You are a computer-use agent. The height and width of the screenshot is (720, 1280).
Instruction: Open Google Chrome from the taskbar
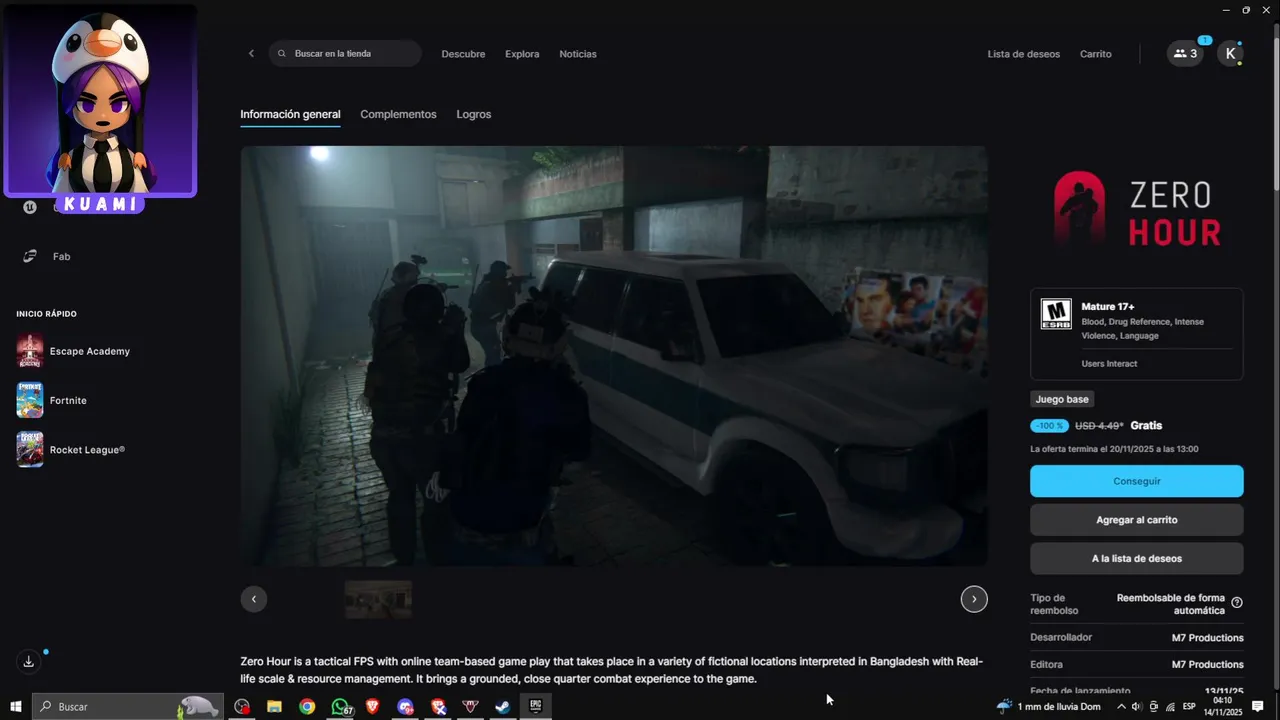tap(307, 706)
